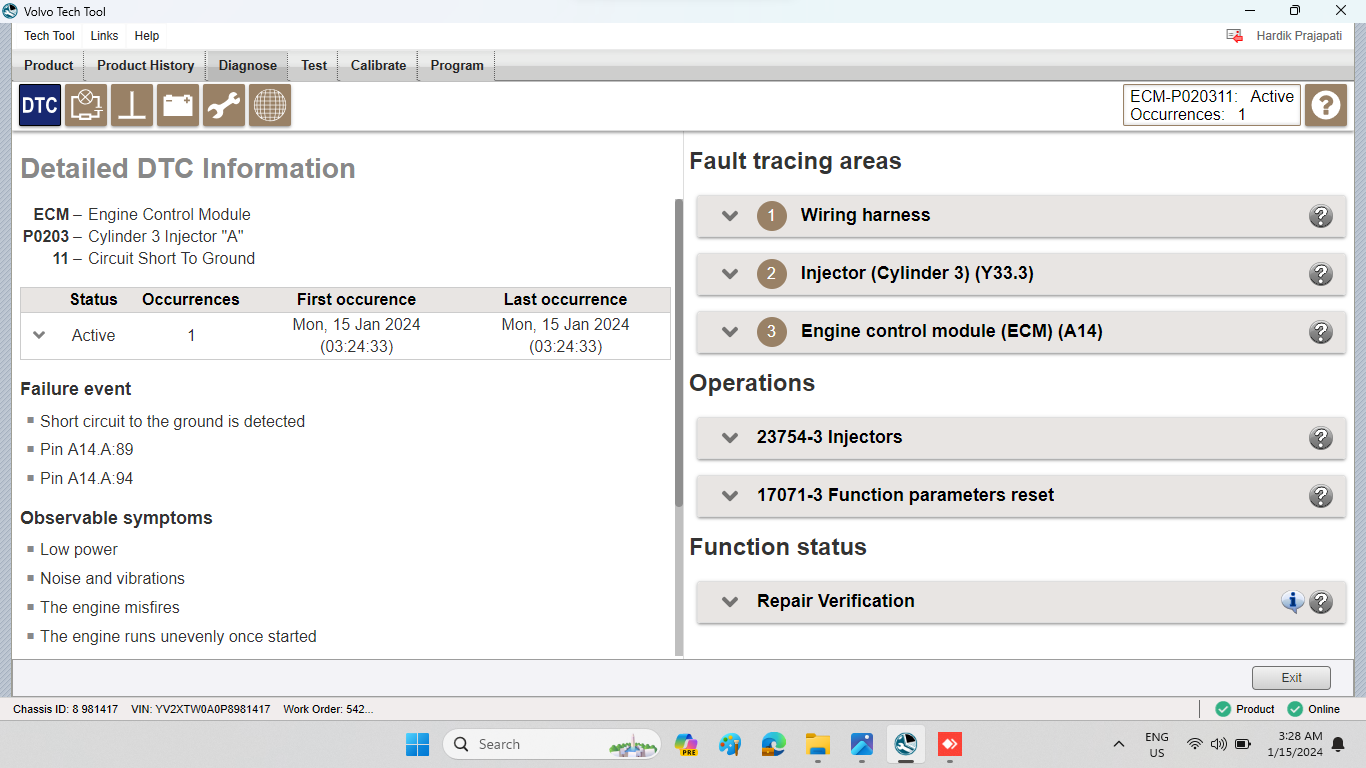The image size is (1366, 768).
Task: Open the wrench tool icon
Action: (224, 105)
